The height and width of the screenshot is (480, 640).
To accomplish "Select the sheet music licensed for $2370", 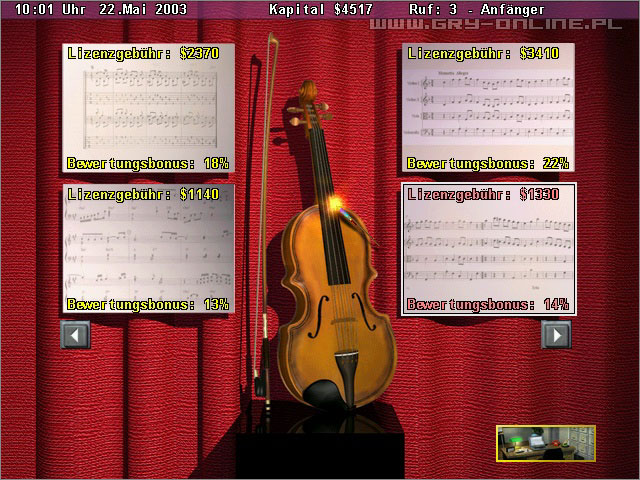I will pyautogui.click(x=149, y=108).
